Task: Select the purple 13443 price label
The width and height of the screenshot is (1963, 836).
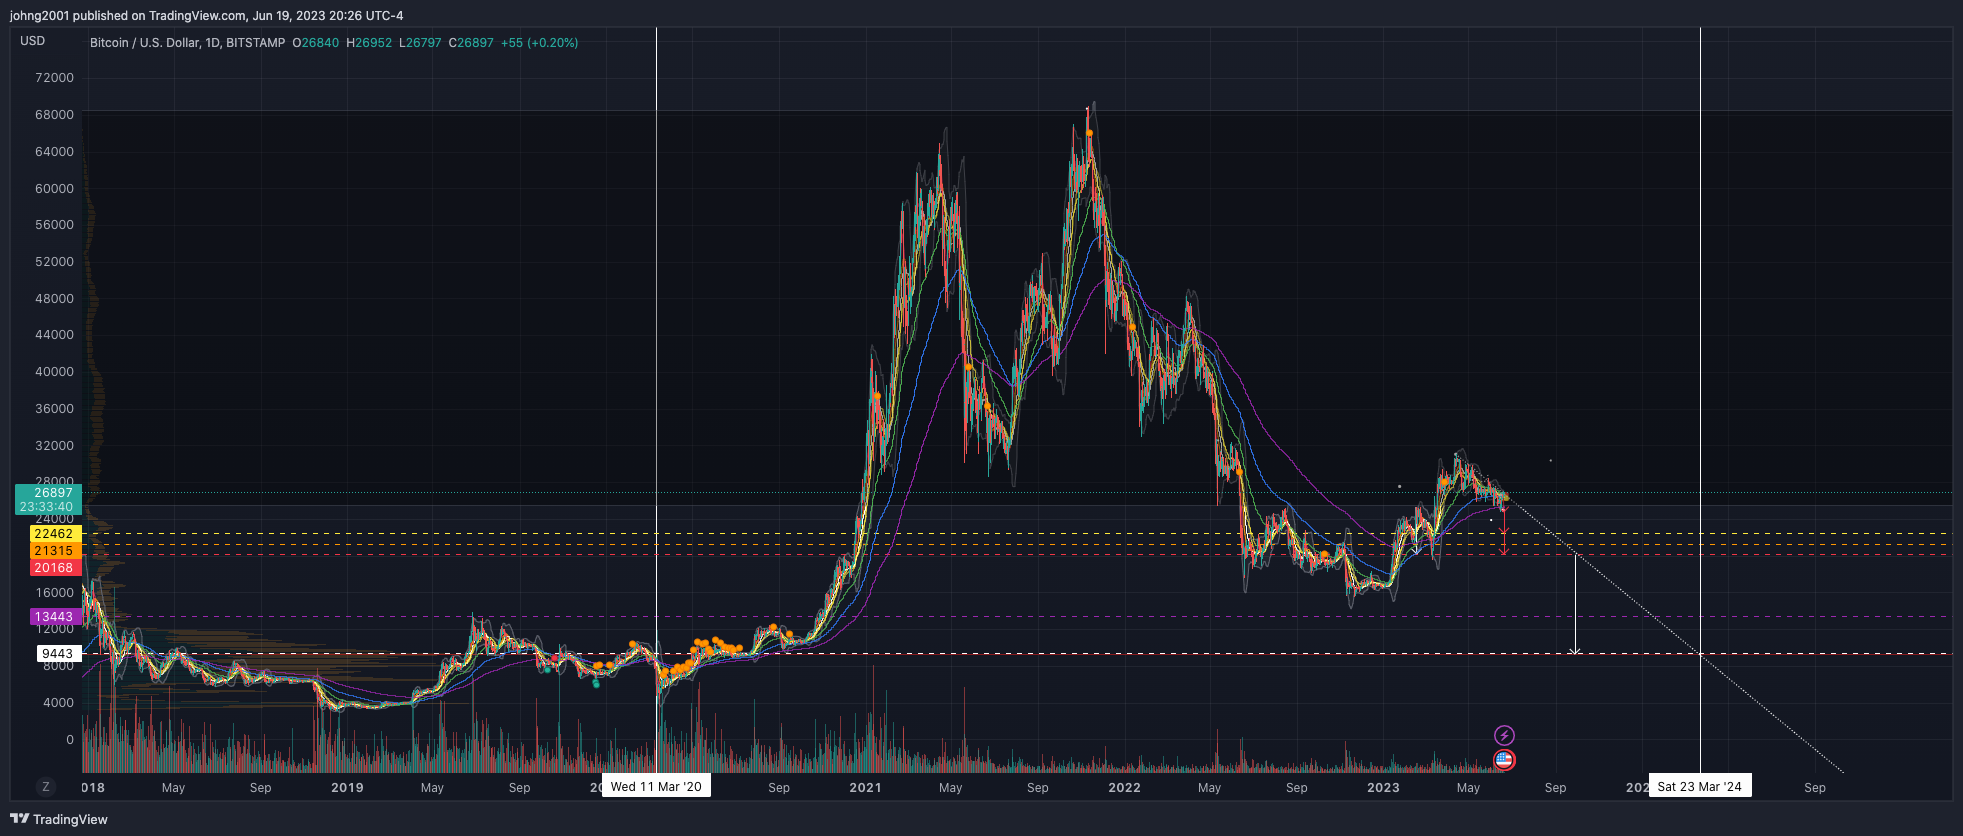Action: click(53, 617)
